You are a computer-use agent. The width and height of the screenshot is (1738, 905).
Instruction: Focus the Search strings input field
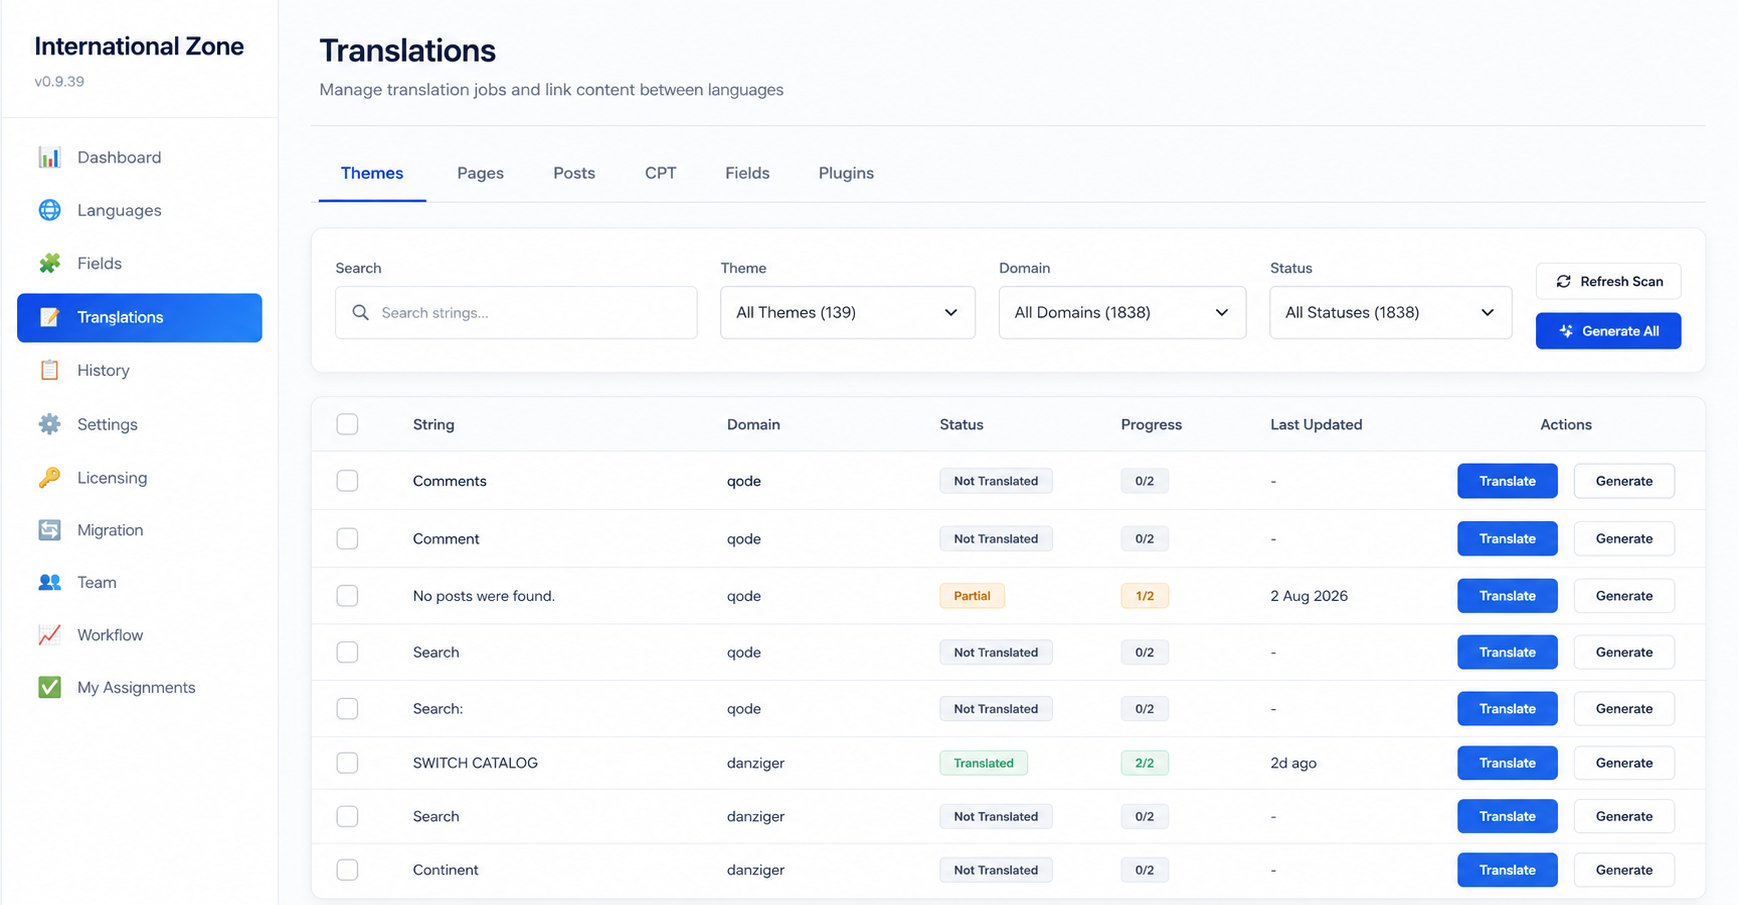516,312
